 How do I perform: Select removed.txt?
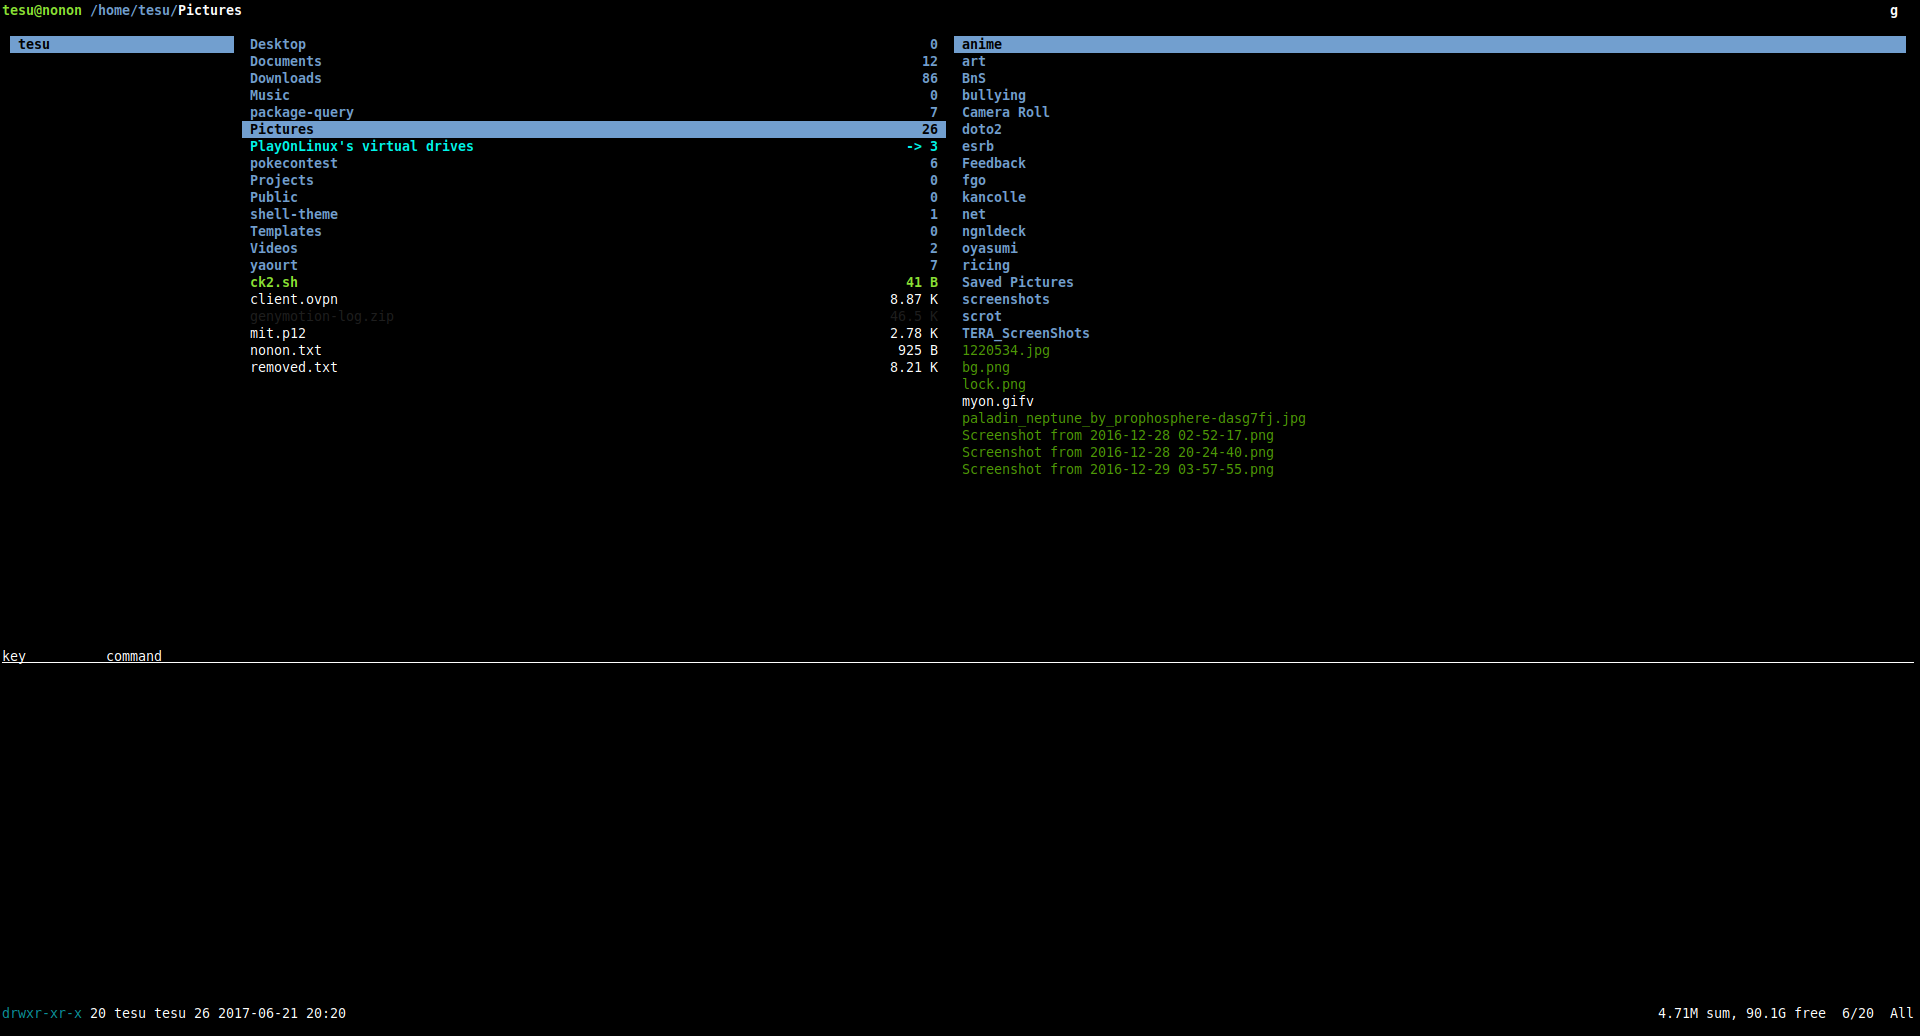[293, 367]
